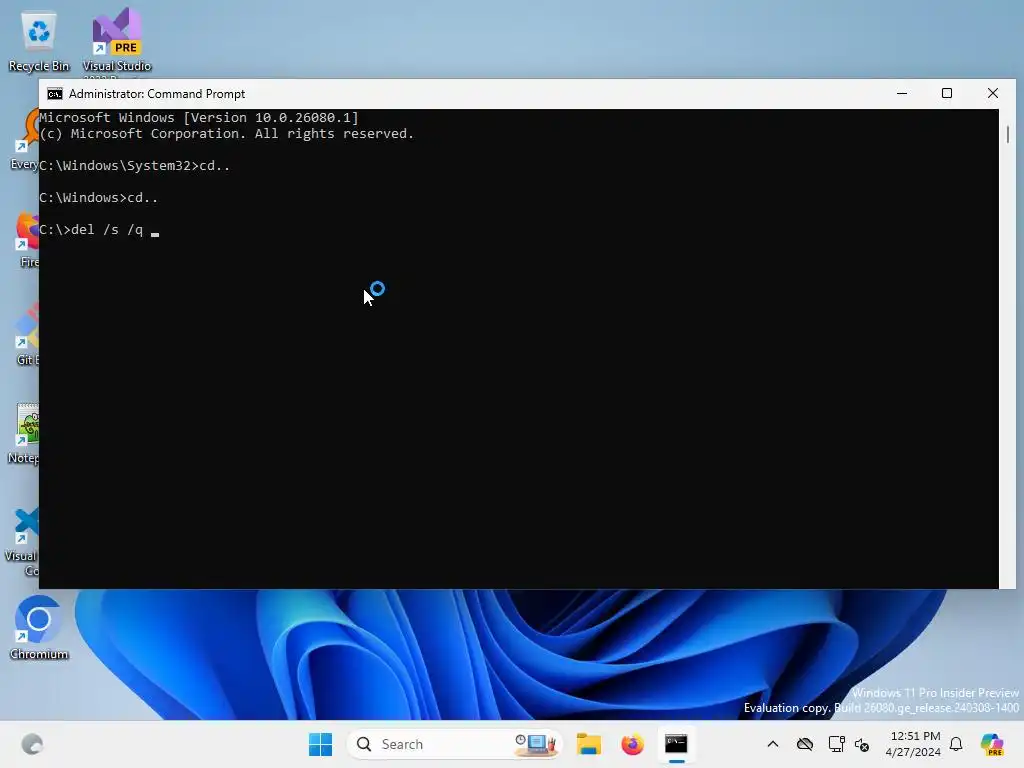The height and width of the screenshot is (768, 1024).
Task: Click the cloud sync tray icon
Action: tap(805, 744)
